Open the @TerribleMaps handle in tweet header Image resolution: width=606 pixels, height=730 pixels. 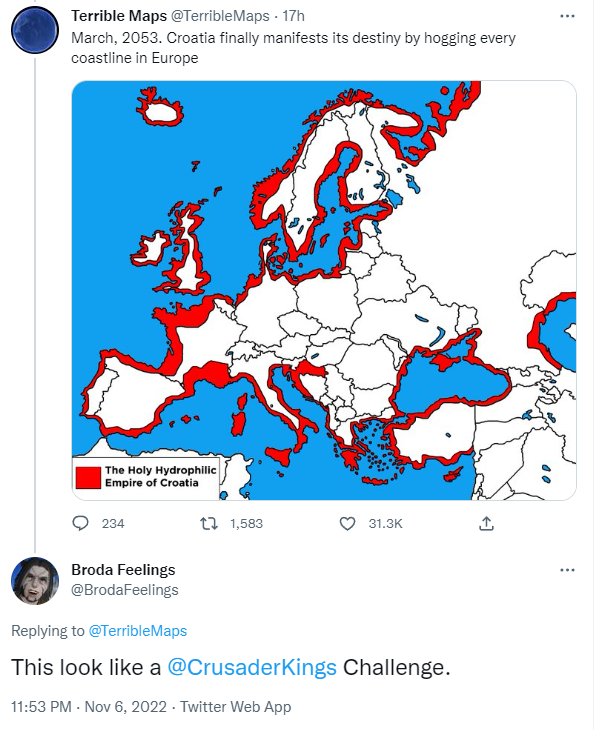coord(220,16)
